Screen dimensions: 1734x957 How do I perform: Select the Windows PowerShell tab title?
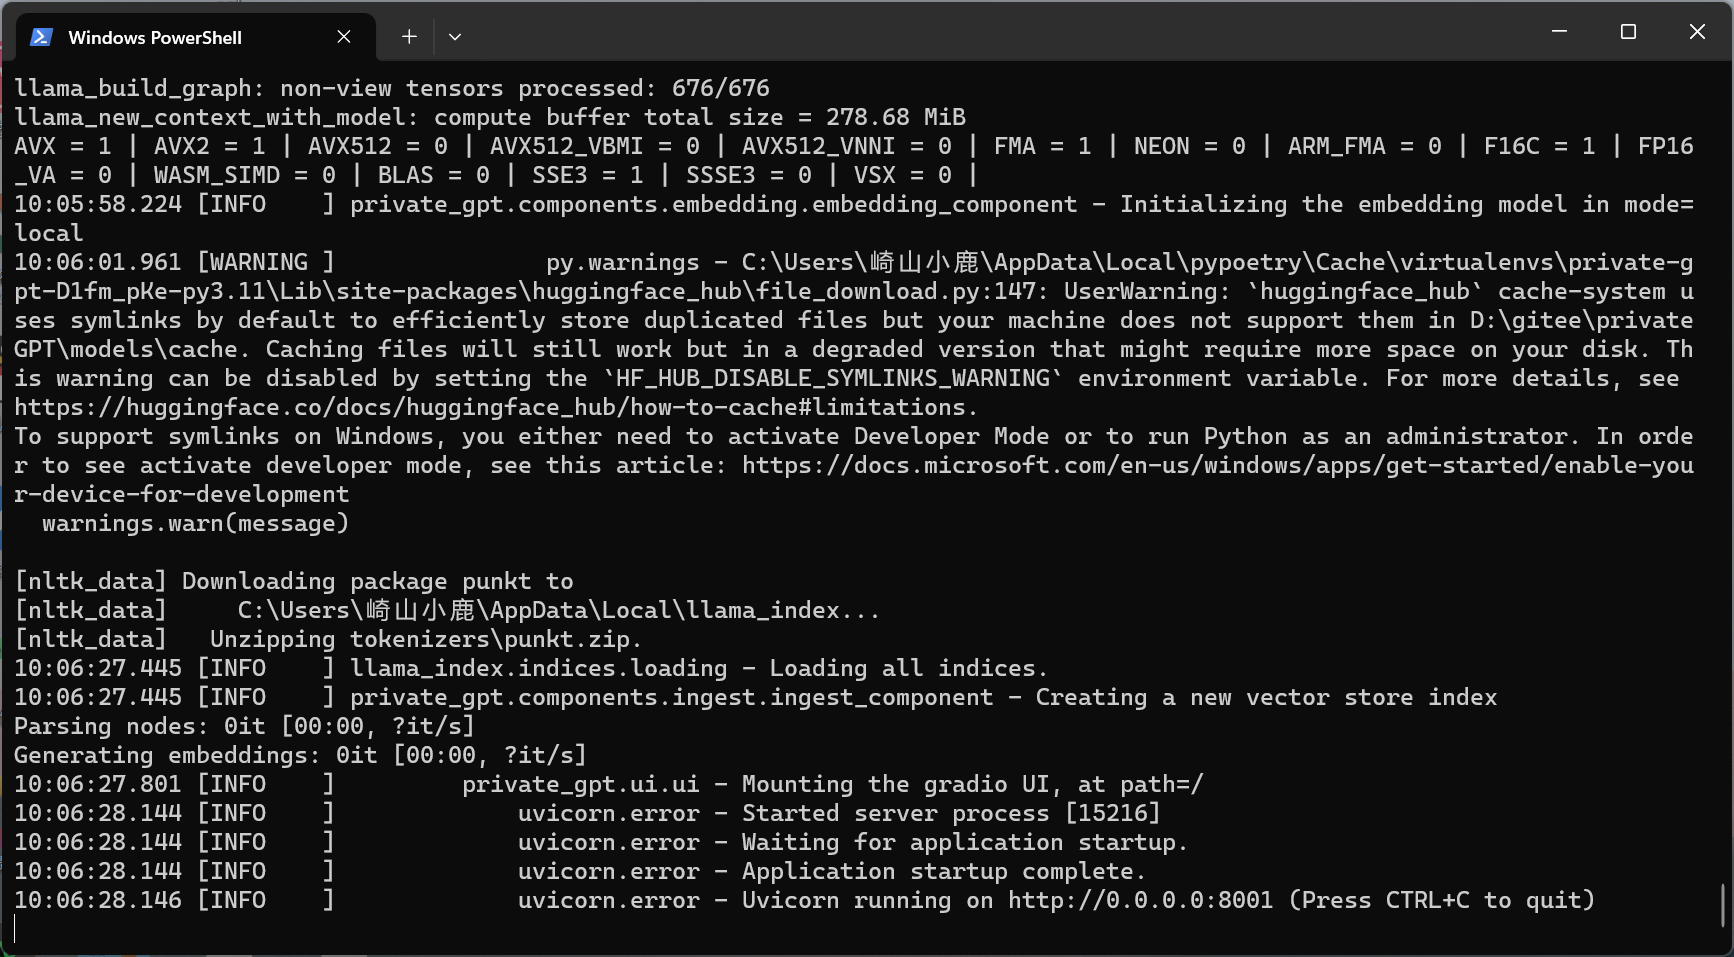tap(155, 38)
